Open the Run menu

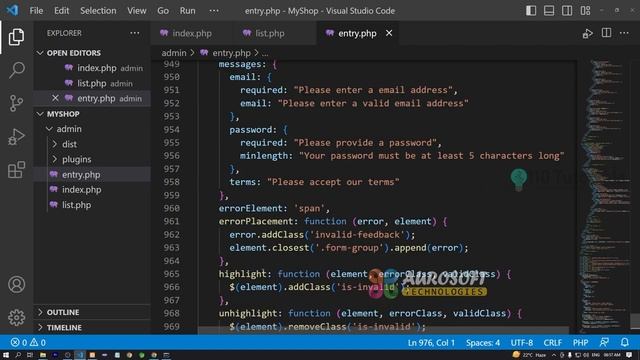[x=187, y=11]
